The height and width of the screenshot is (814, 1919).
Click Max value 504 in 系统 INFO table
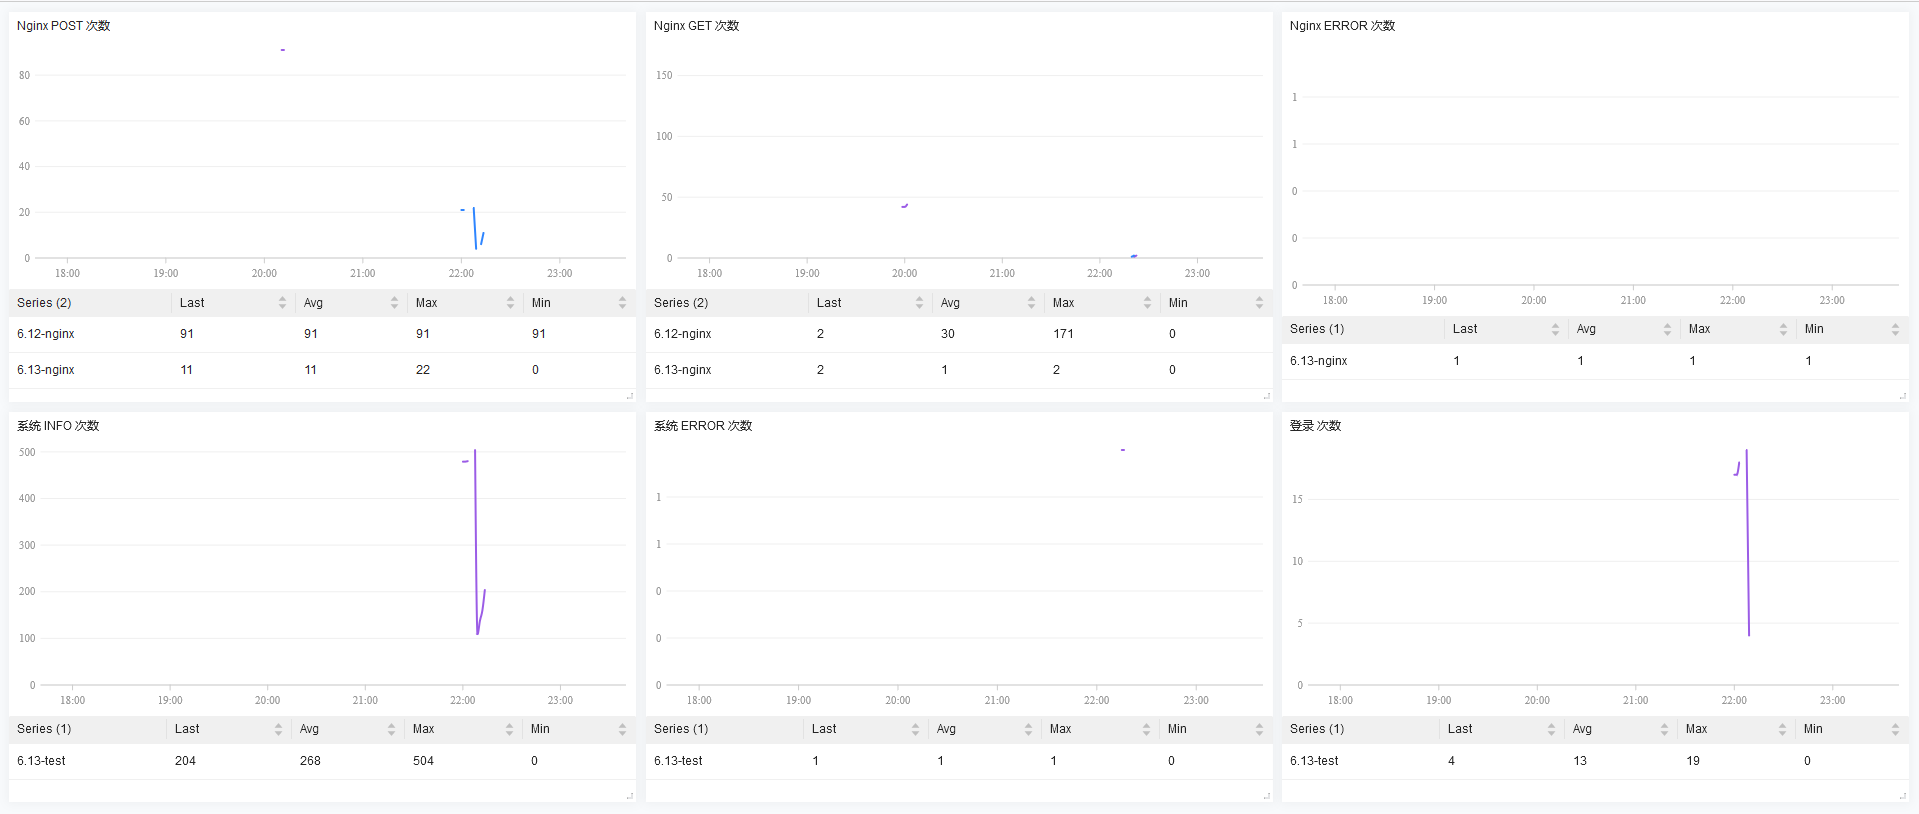click(423, 761)
